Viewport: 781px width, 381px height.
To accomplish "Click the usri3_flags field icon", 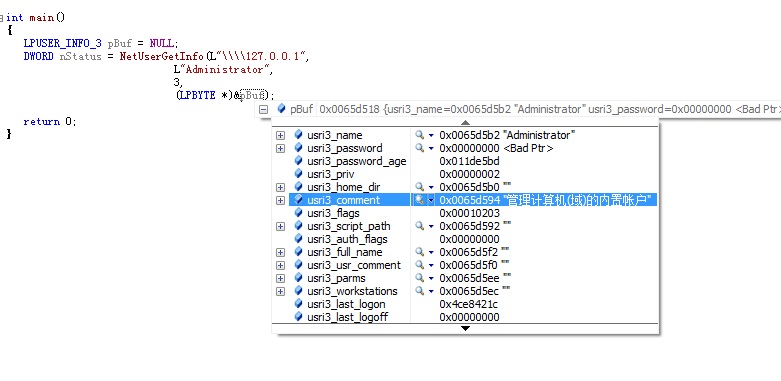I will coord(298,212).
